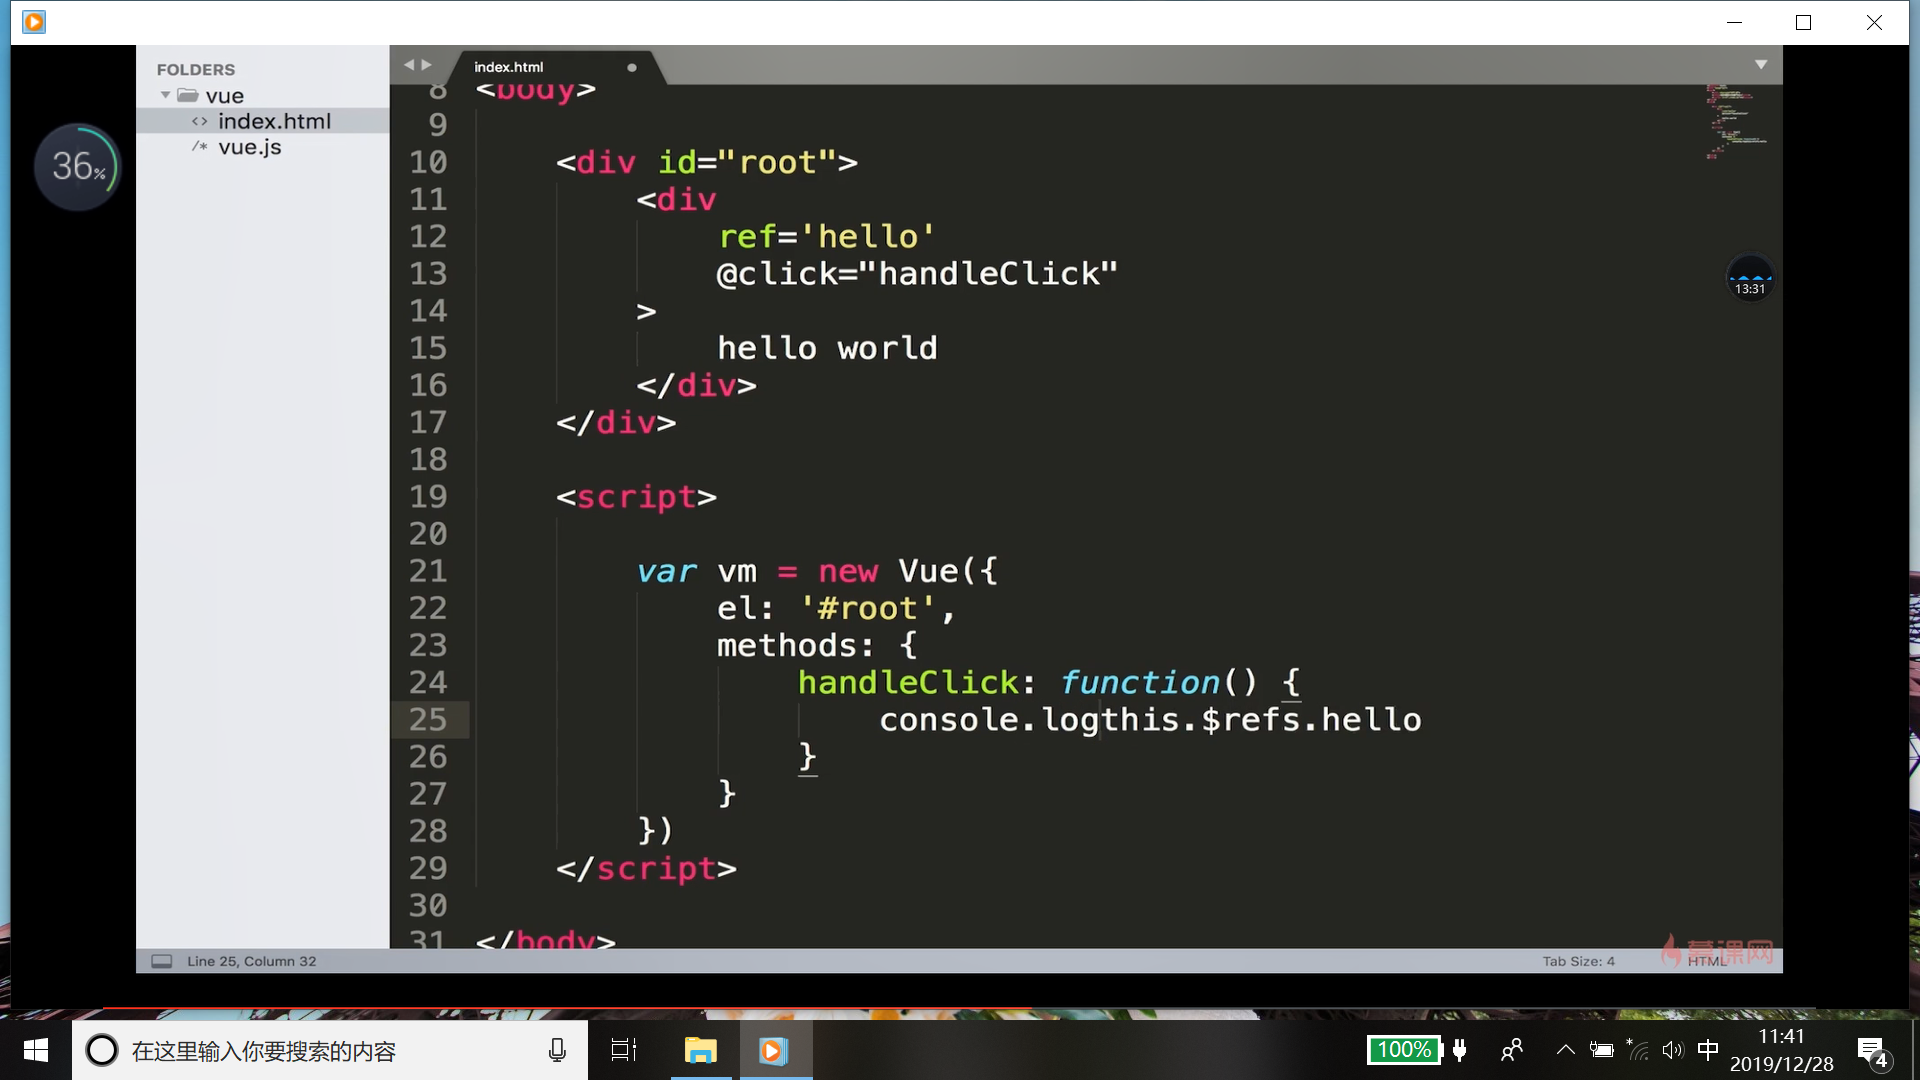Click the panel switcher icon in status bar
Screen dimensions: 1920x1080
pos(161,961)
